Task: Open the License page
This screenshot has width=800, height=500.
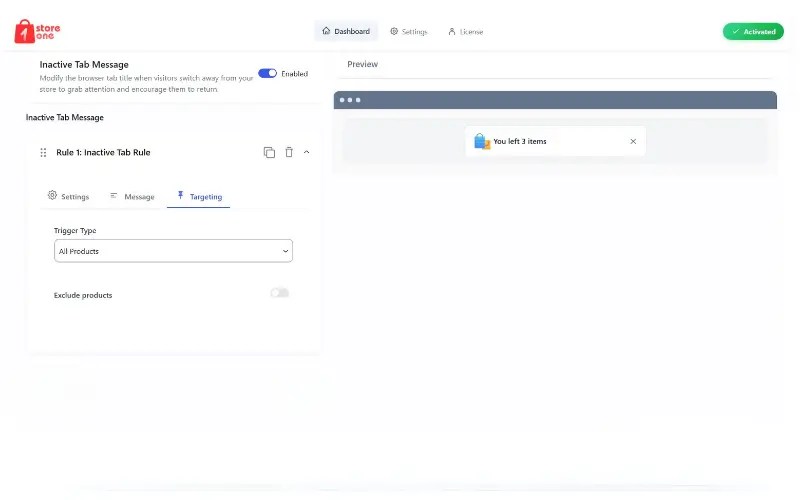Action: [x=465, y=32]
